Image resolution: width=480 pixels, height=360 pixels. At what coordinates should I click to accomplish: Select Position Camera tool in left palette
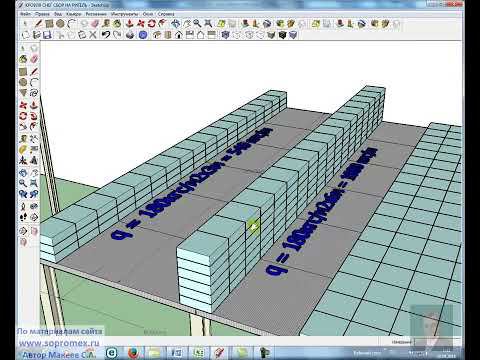[x=23, y=207]
